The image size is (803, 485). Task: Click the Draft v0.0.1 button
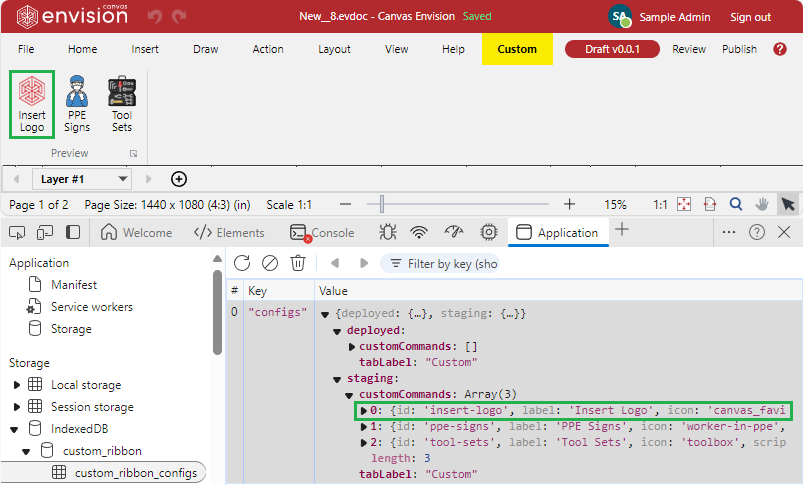pos(610,49)
